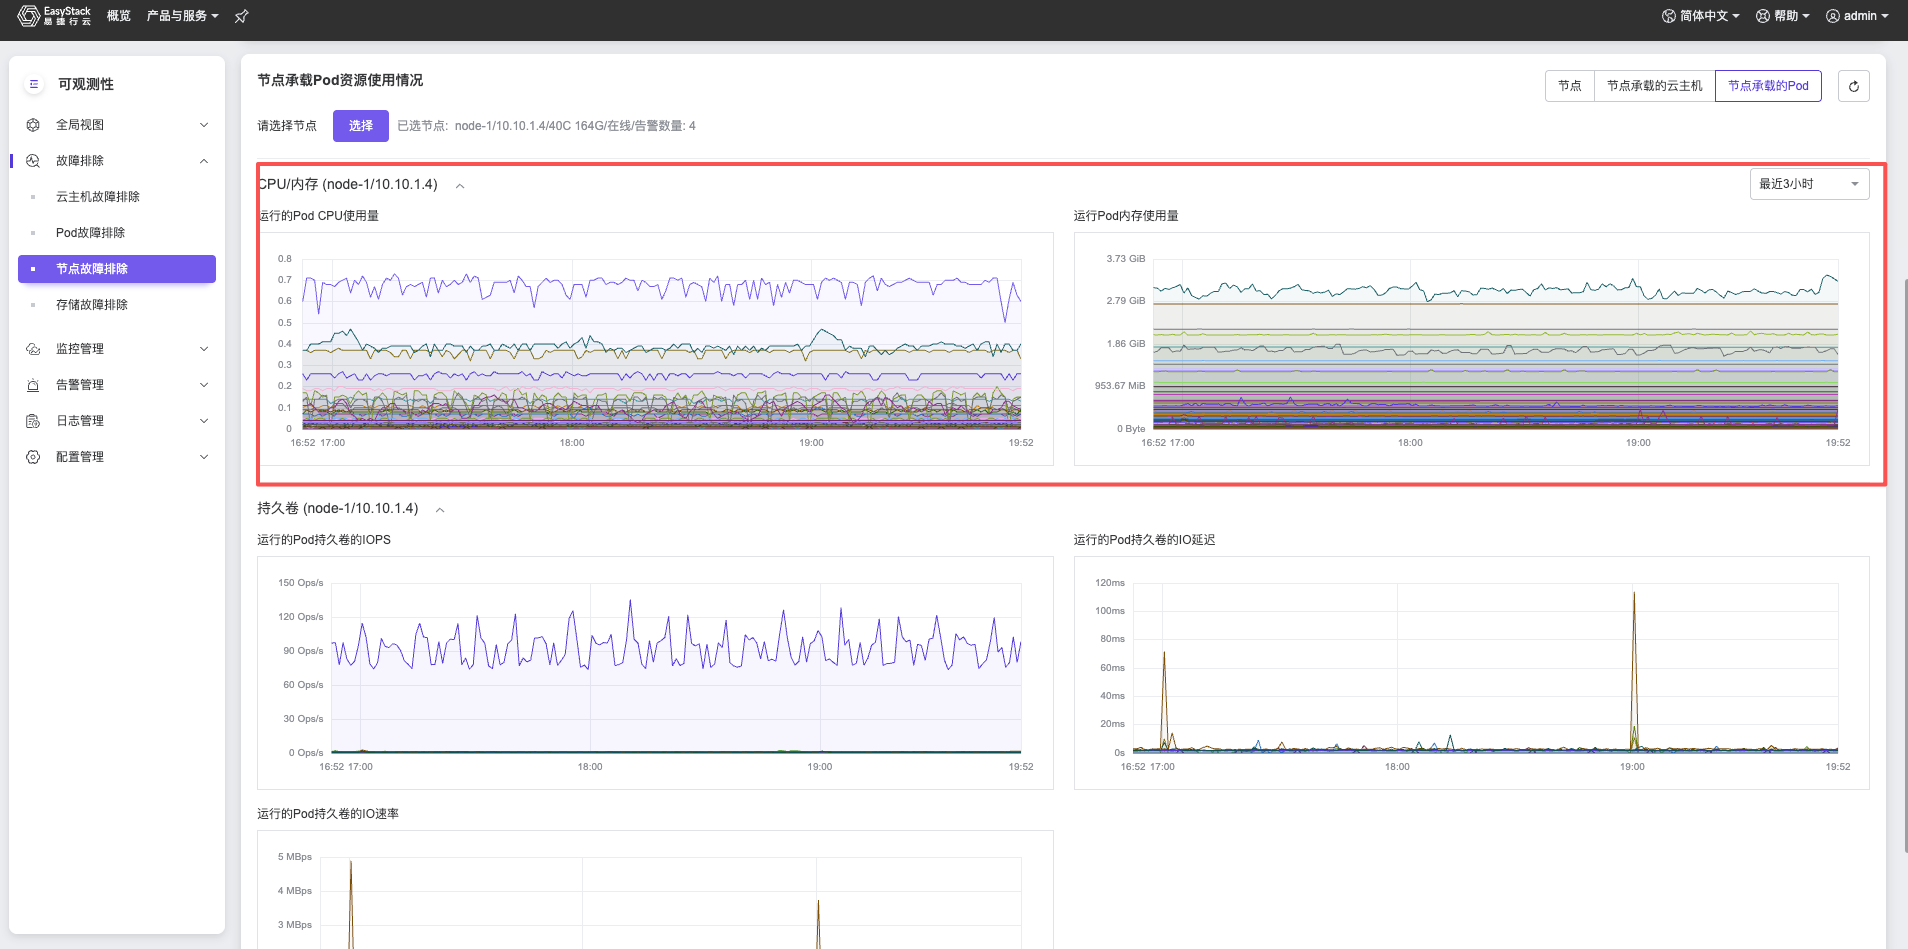Click the 运行的Pod CPU使用量 chart
Screen dimensions: 1908x949
pyautogui.click(x=656, y=349)
